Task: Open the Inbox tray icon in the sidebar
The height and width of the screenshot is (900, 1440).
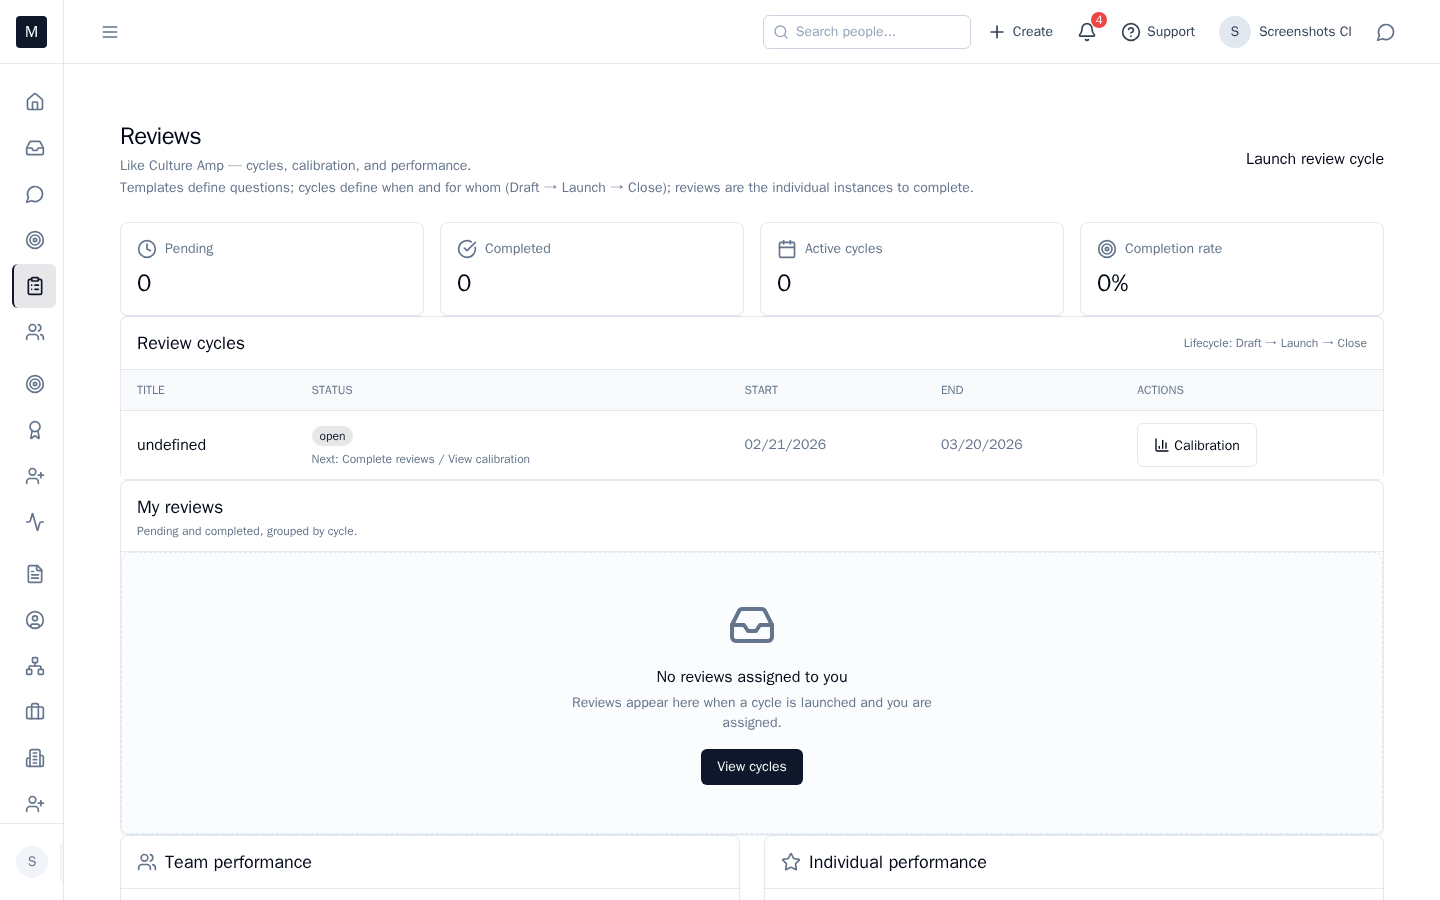Action: coord(35,148)
